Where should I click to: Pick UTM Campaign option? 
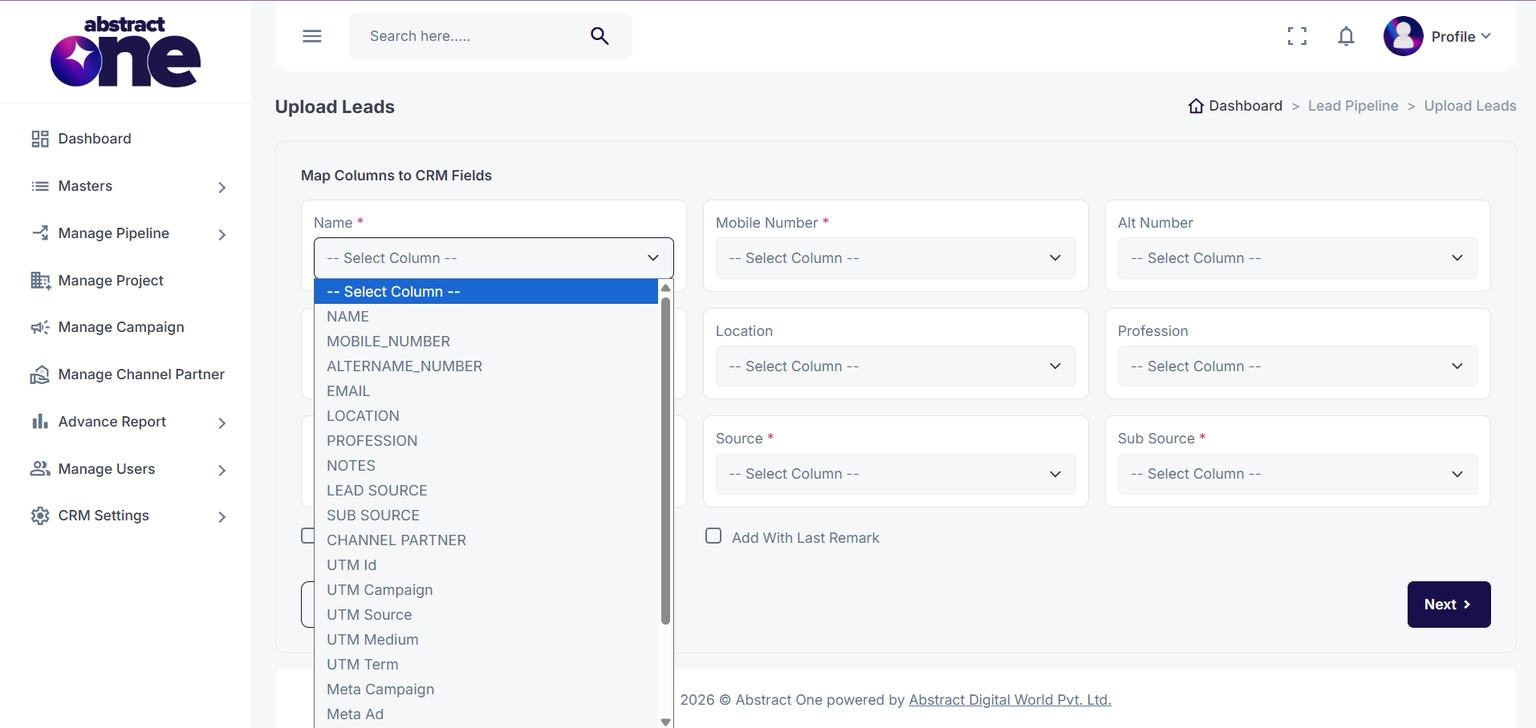486,590
